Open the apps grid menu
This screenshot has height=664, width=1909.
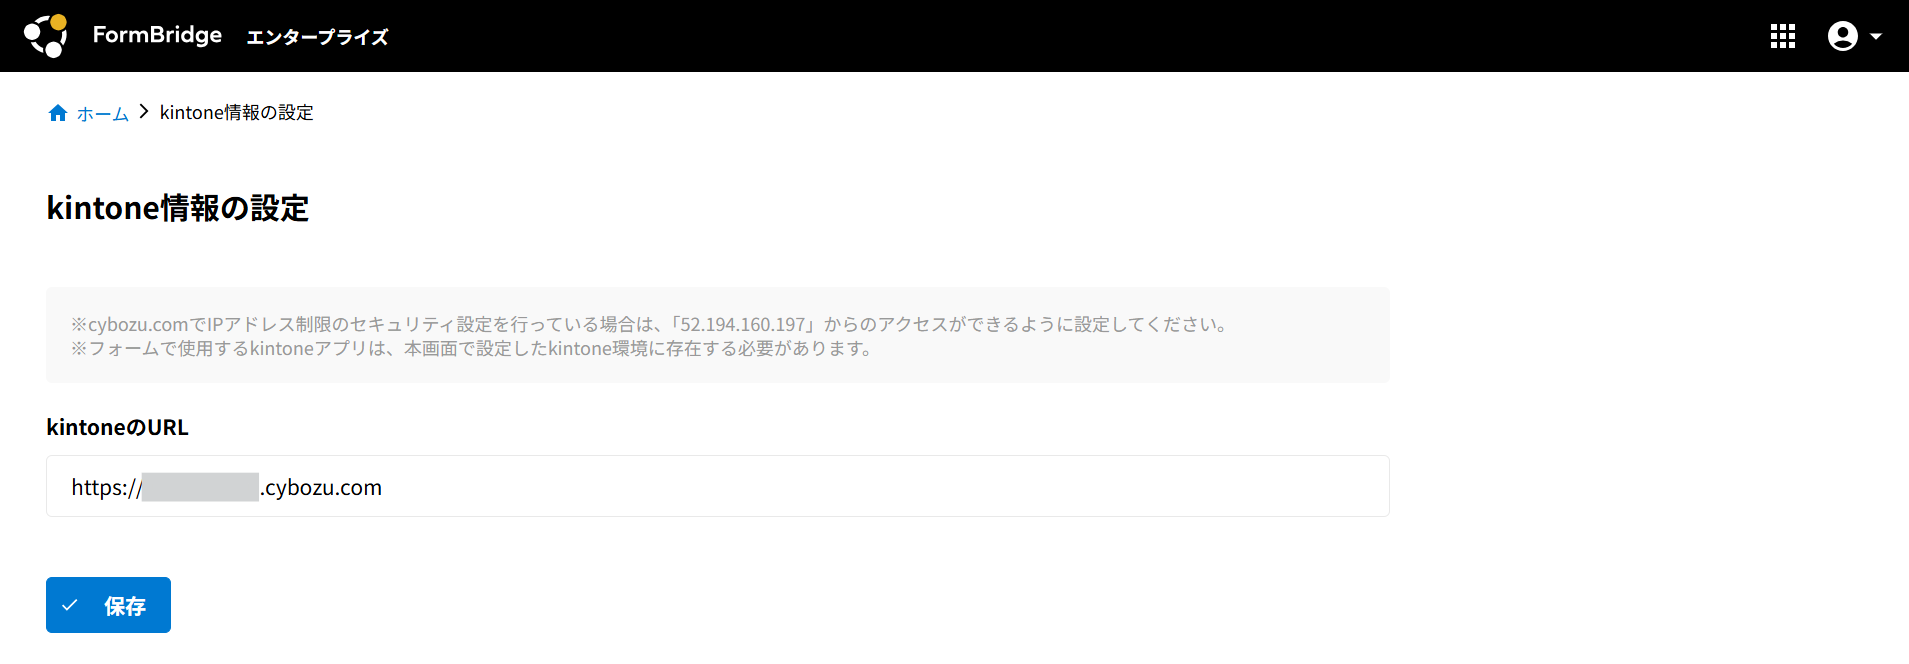(x=1783, y=36)
